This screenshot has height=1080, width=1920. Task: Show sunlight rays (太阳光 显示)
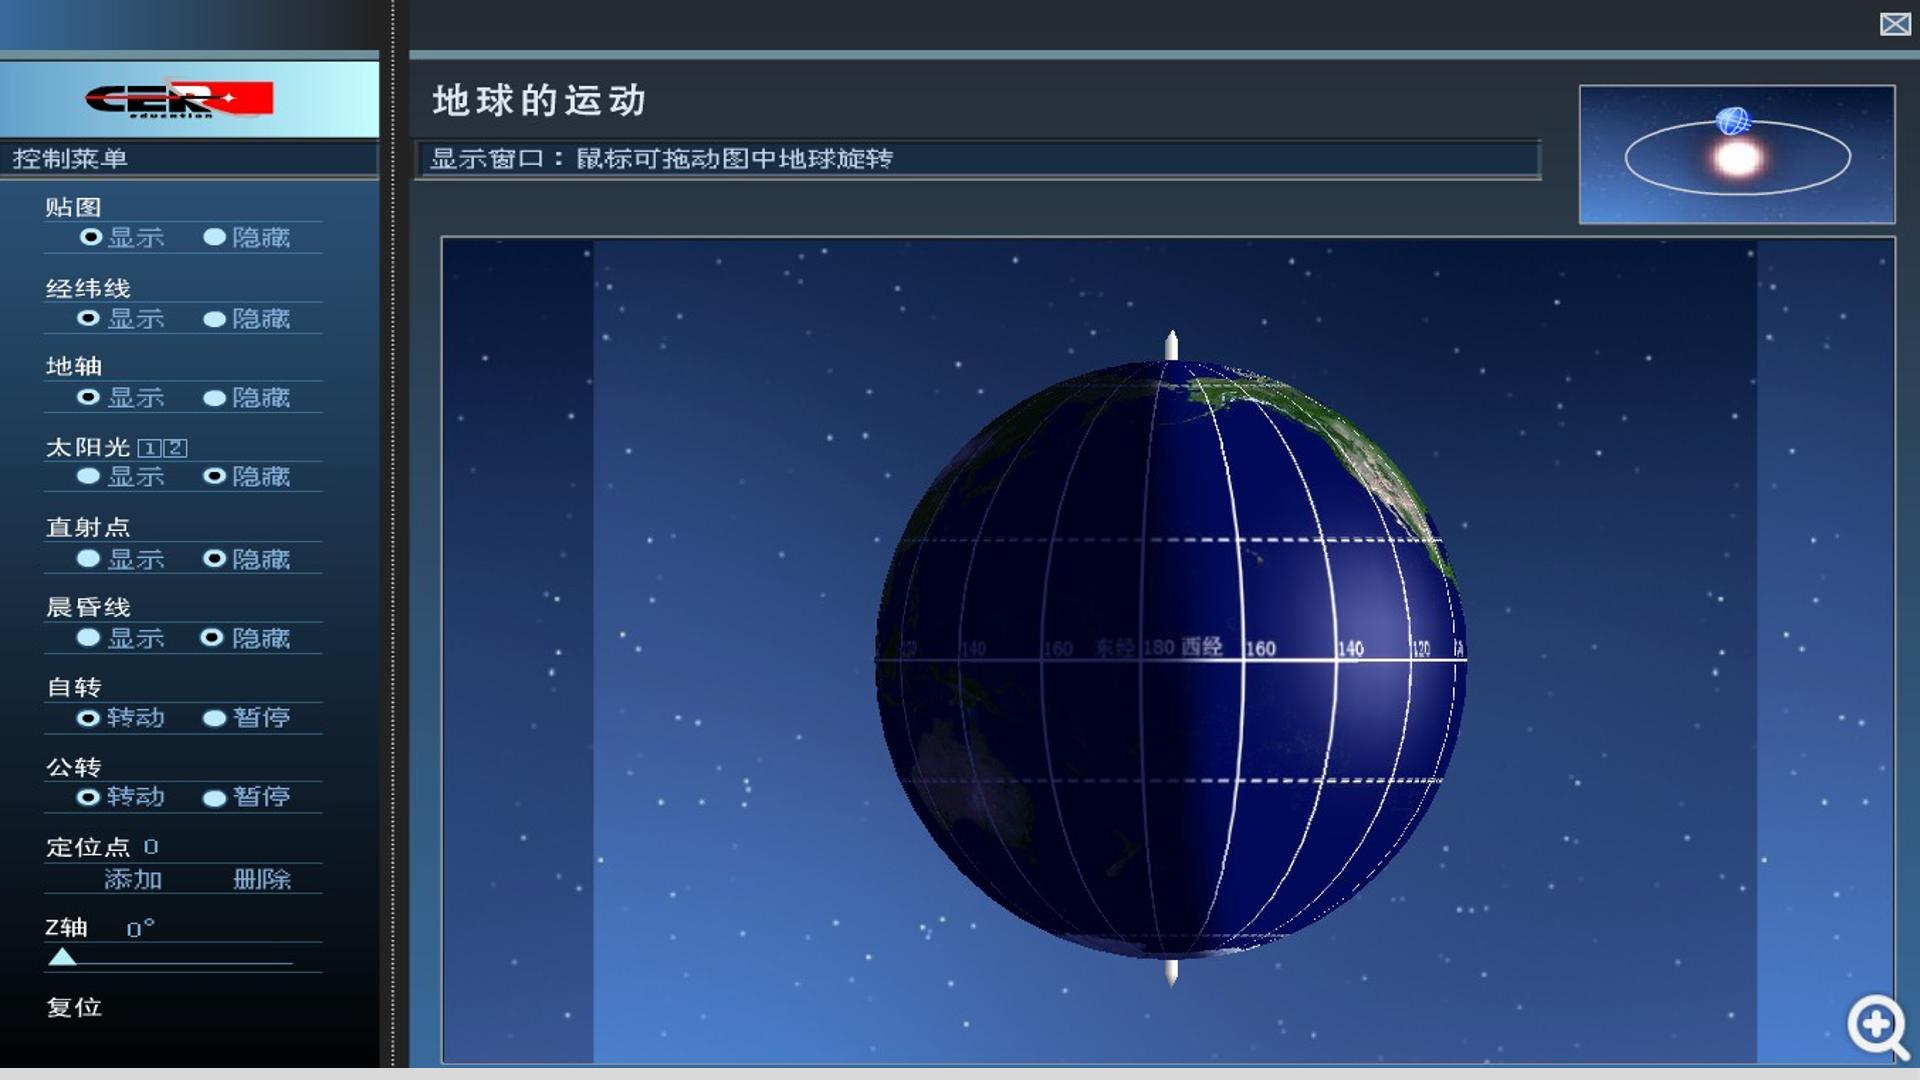coord(121,476)
